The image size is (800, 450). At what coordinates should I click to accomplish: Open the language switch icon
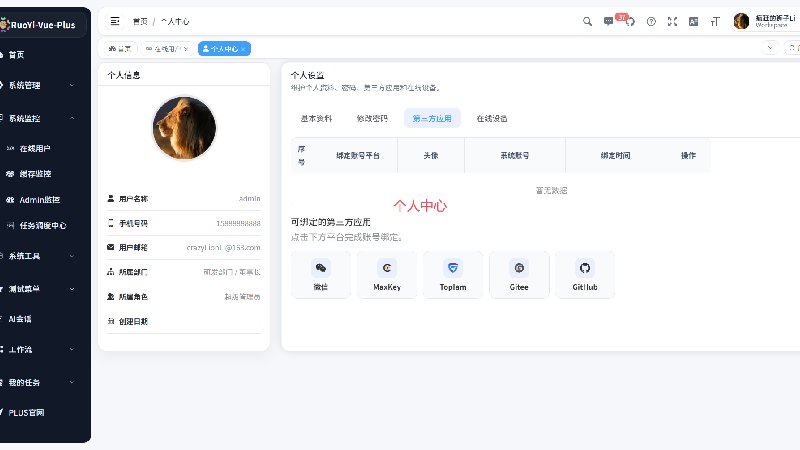point(693,21)
